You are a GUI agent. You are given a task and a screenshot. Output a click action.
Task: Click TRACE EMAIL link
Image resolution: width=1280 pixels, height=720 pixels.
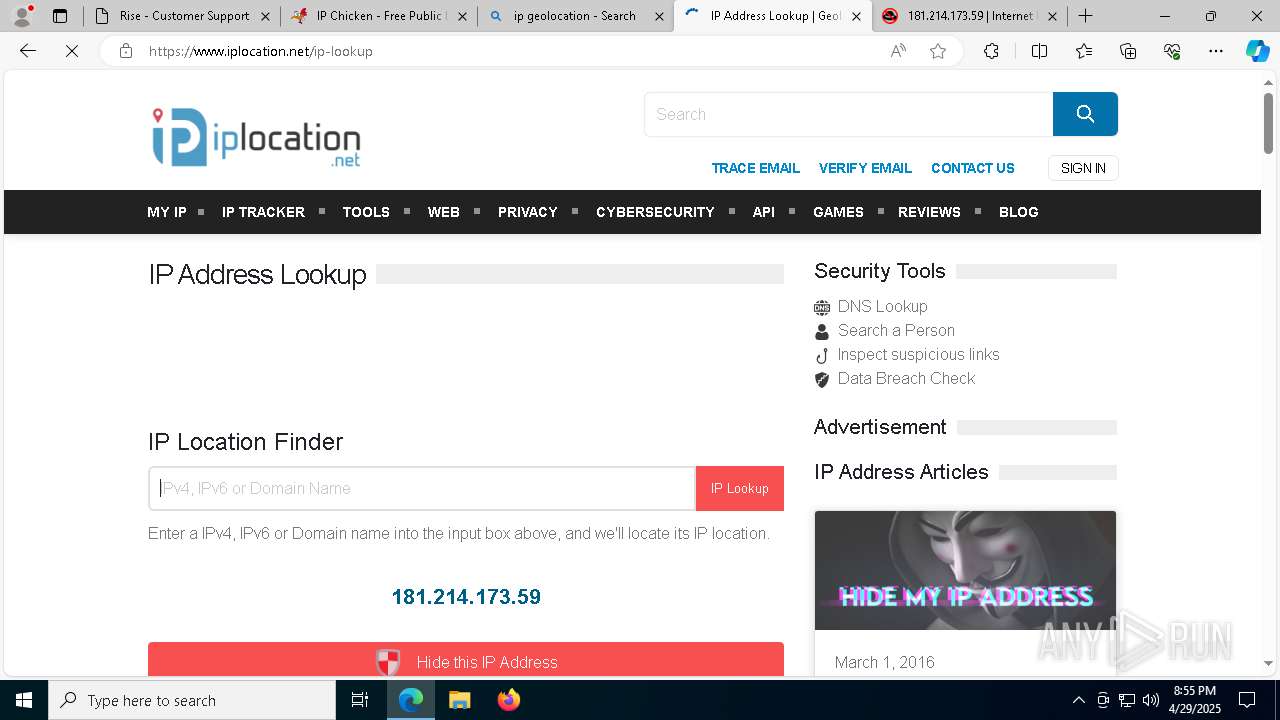(756, 168)
